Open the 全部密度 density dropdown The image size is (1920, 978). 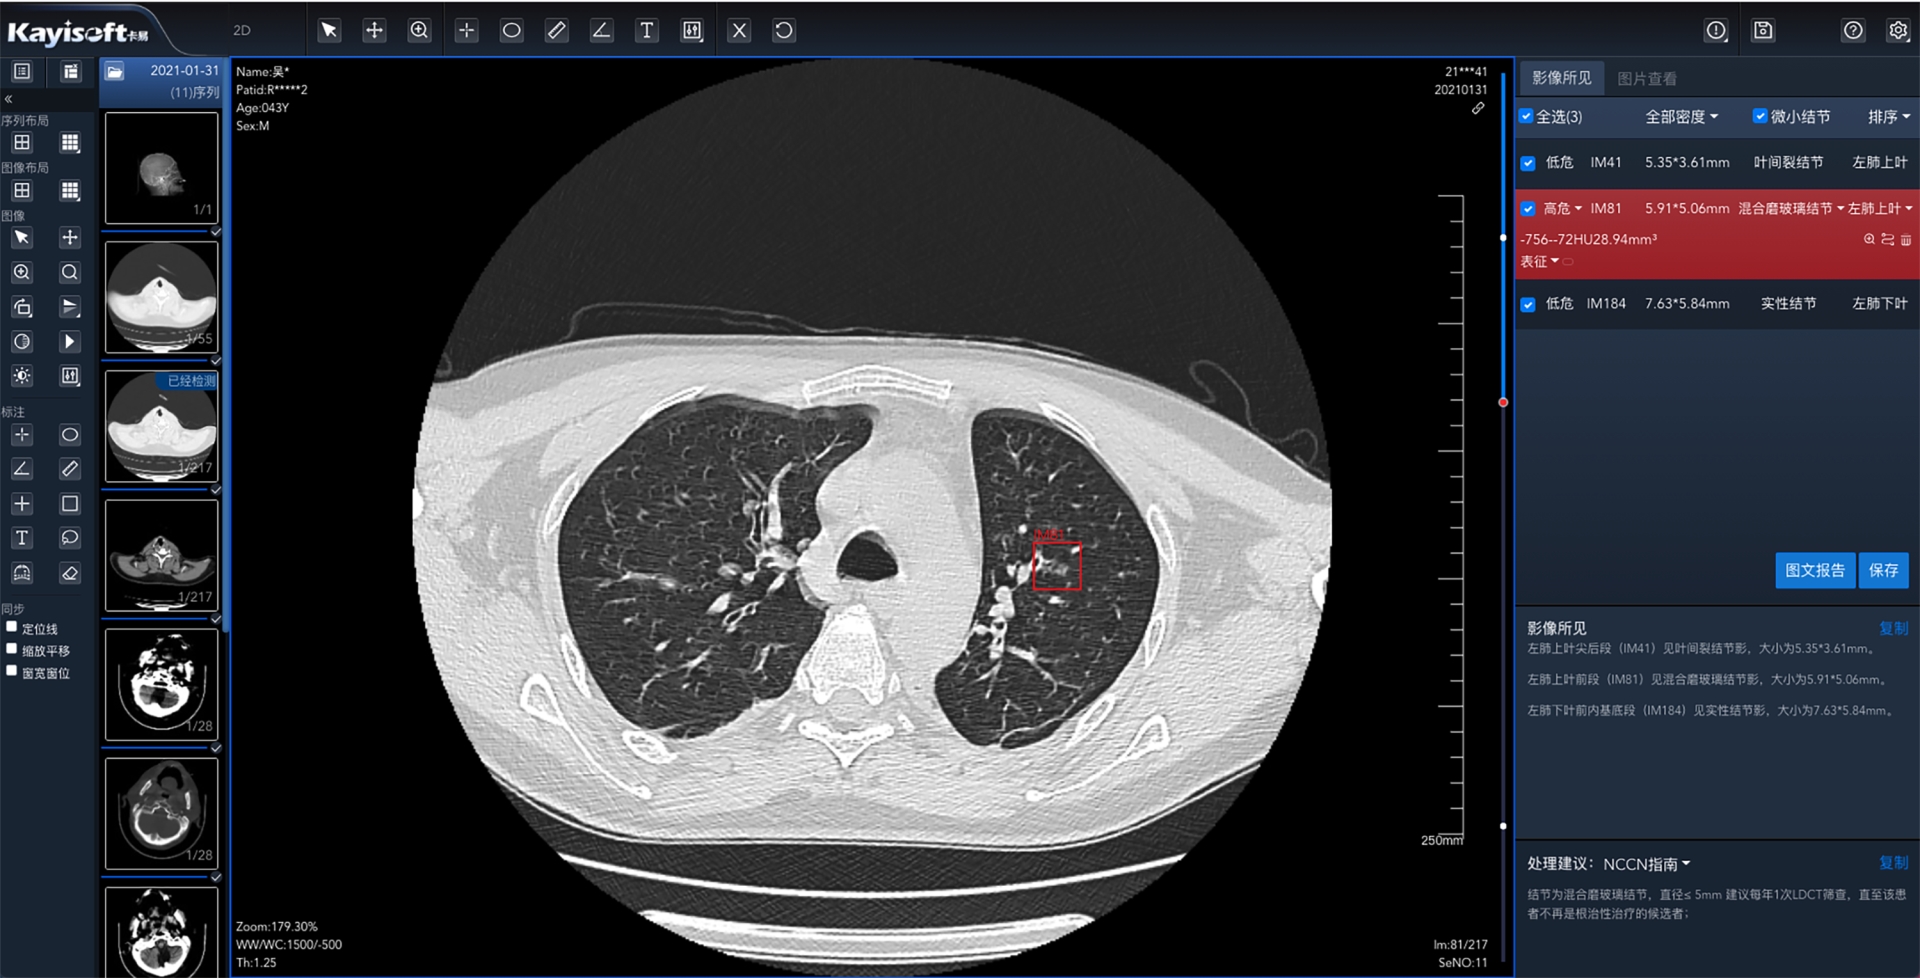(1681, 117)
